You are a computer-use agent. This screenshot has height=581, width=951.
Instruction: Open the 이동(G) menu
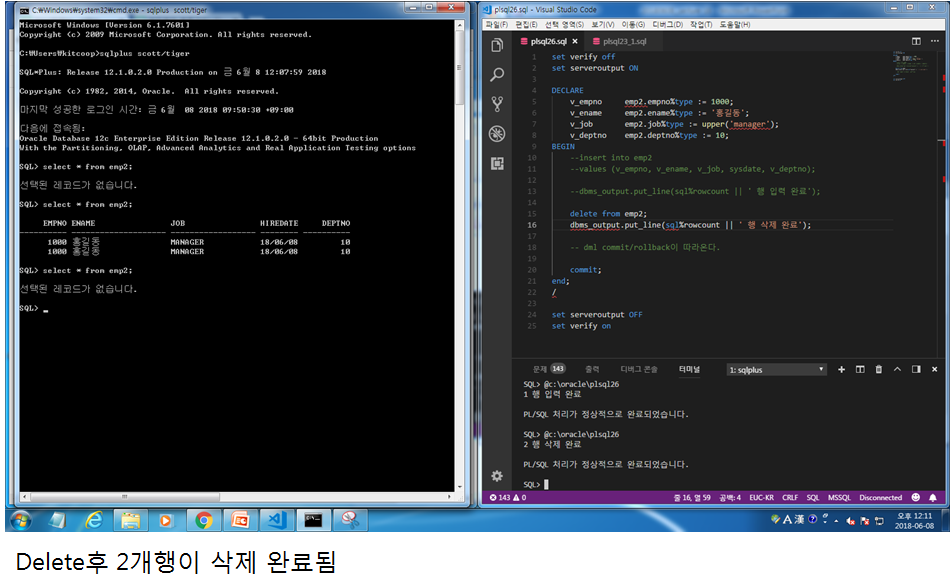(633, 24)
